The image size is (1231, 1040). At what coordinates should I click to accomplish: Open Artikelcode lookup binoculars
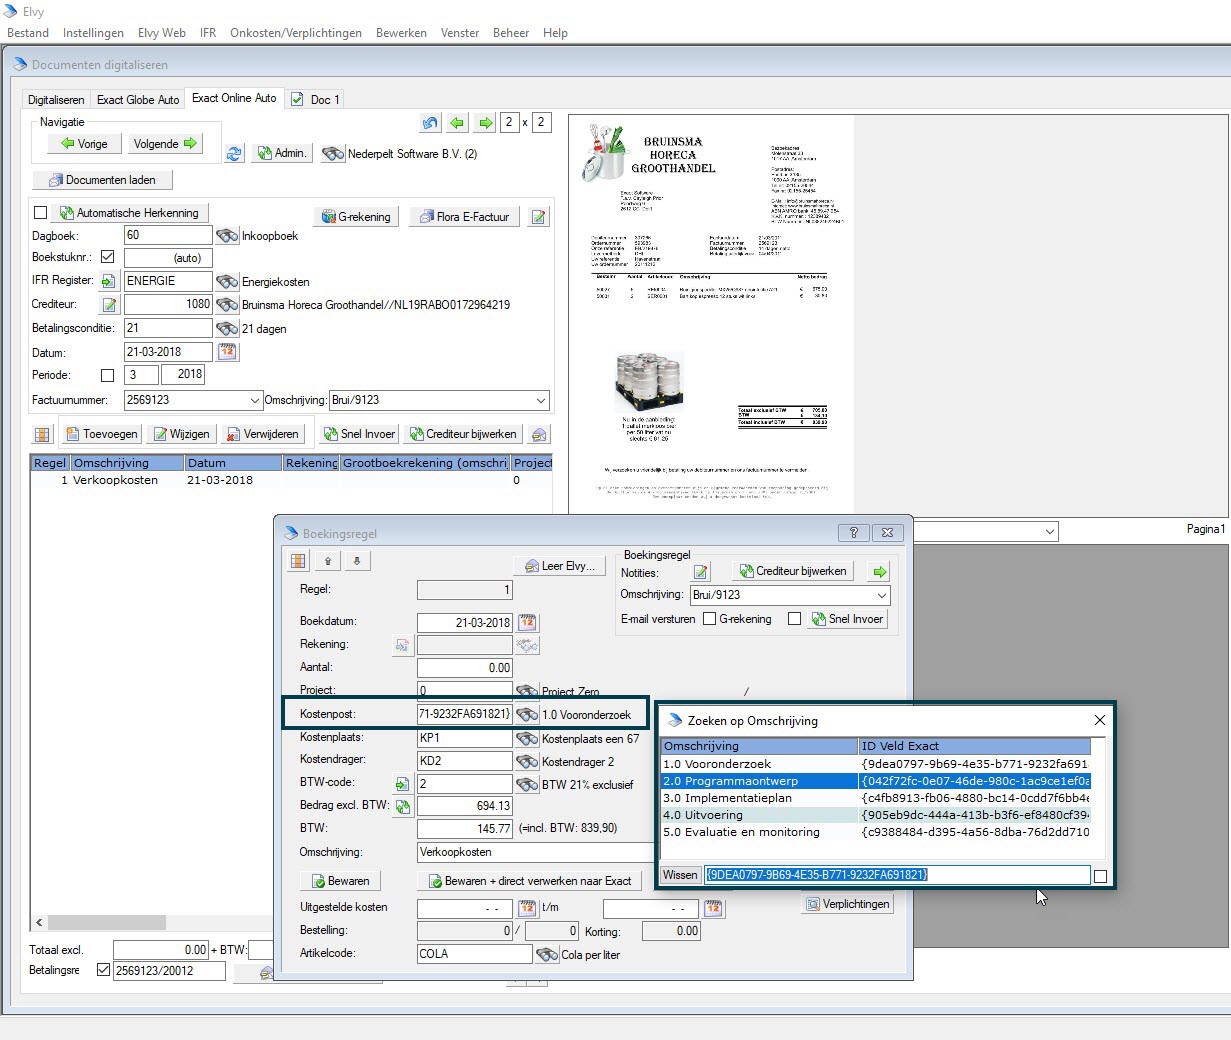click(x=546, y=954)
